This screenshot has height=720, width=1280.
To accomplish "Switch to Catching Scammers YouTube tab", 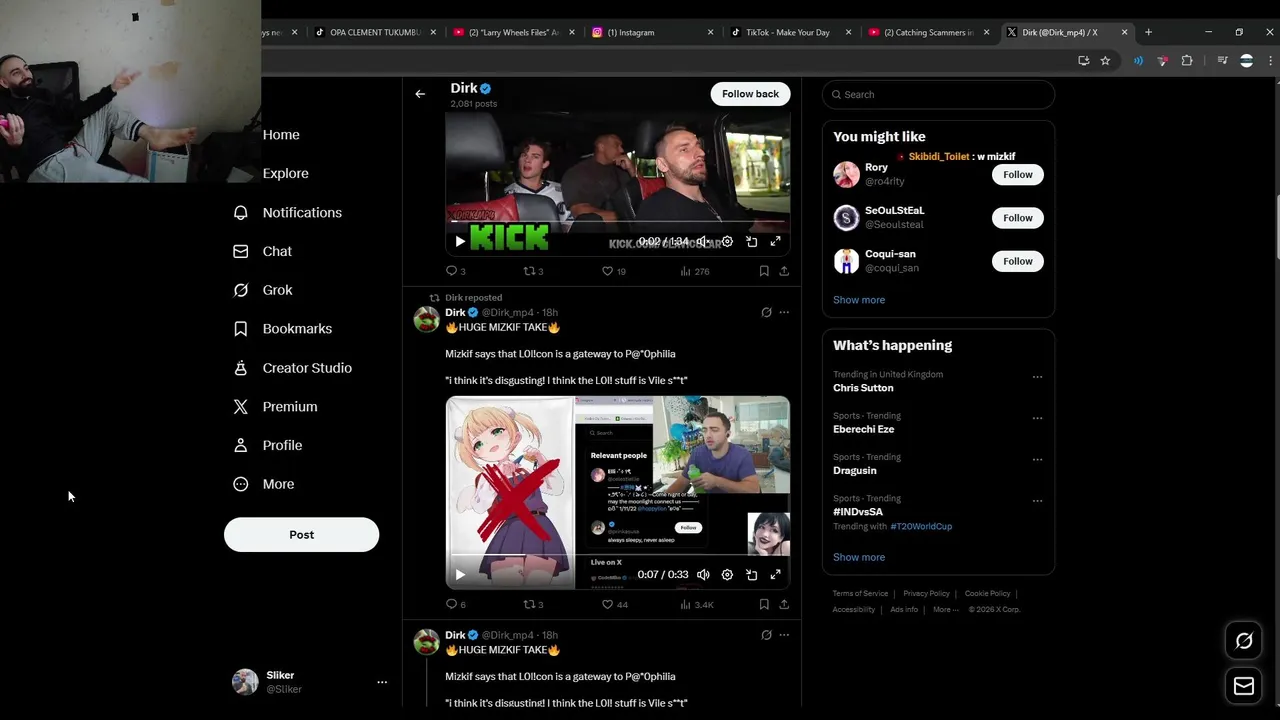I will point(930,32).
